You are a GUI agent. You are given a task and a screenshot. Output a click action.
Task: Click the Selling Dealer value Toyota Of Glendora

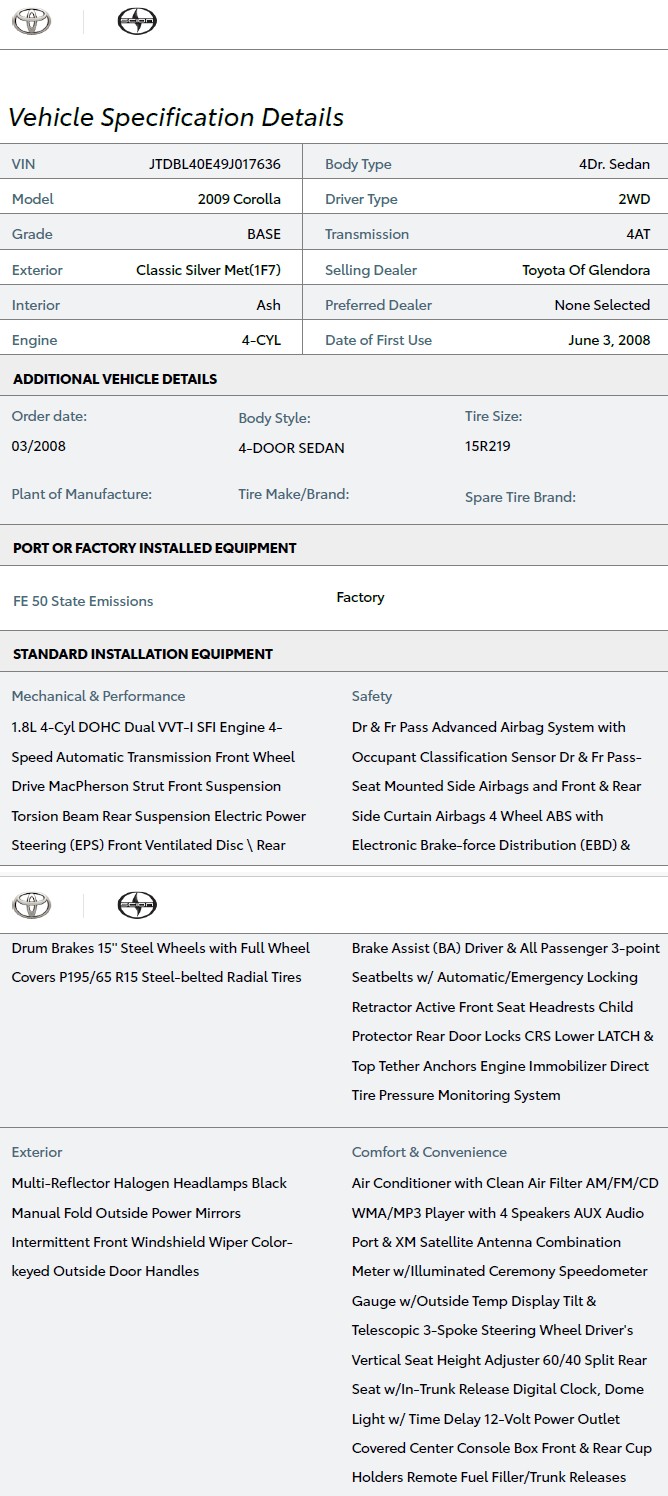(586, 270)
